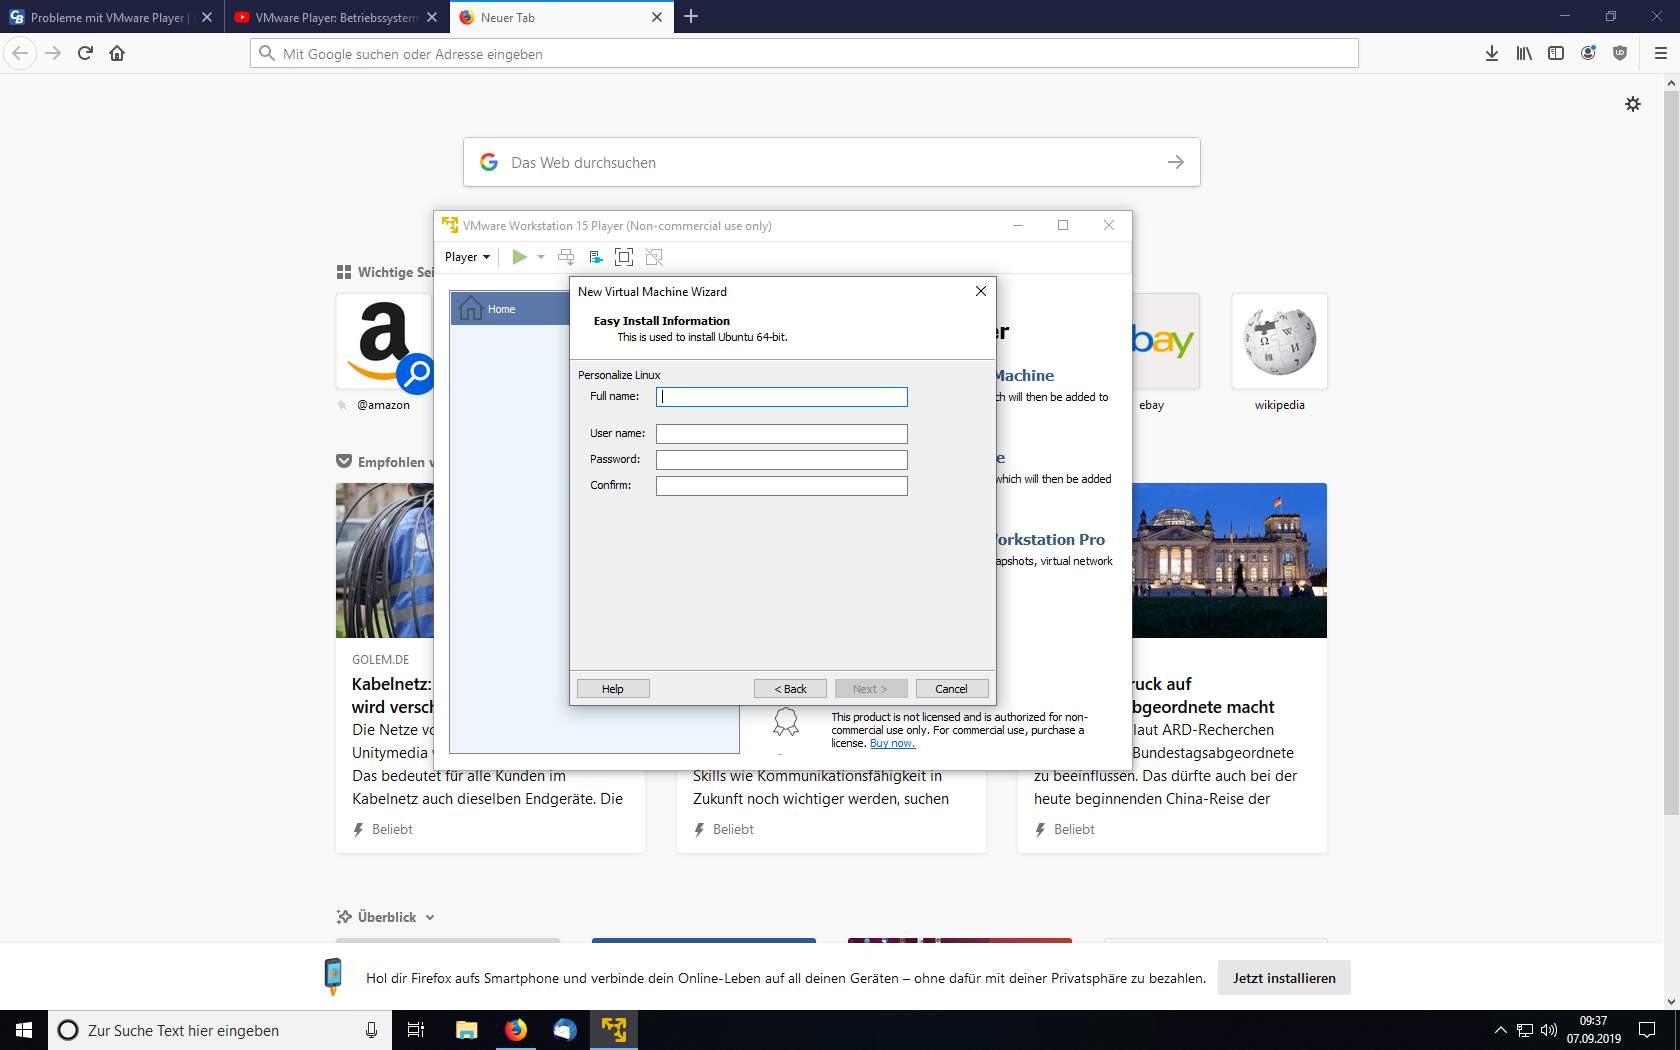The image size is (1680, 1050).
Task: Open the GOLEM.DE Kabelnetz article headline
Action: [x=392, y=695]
